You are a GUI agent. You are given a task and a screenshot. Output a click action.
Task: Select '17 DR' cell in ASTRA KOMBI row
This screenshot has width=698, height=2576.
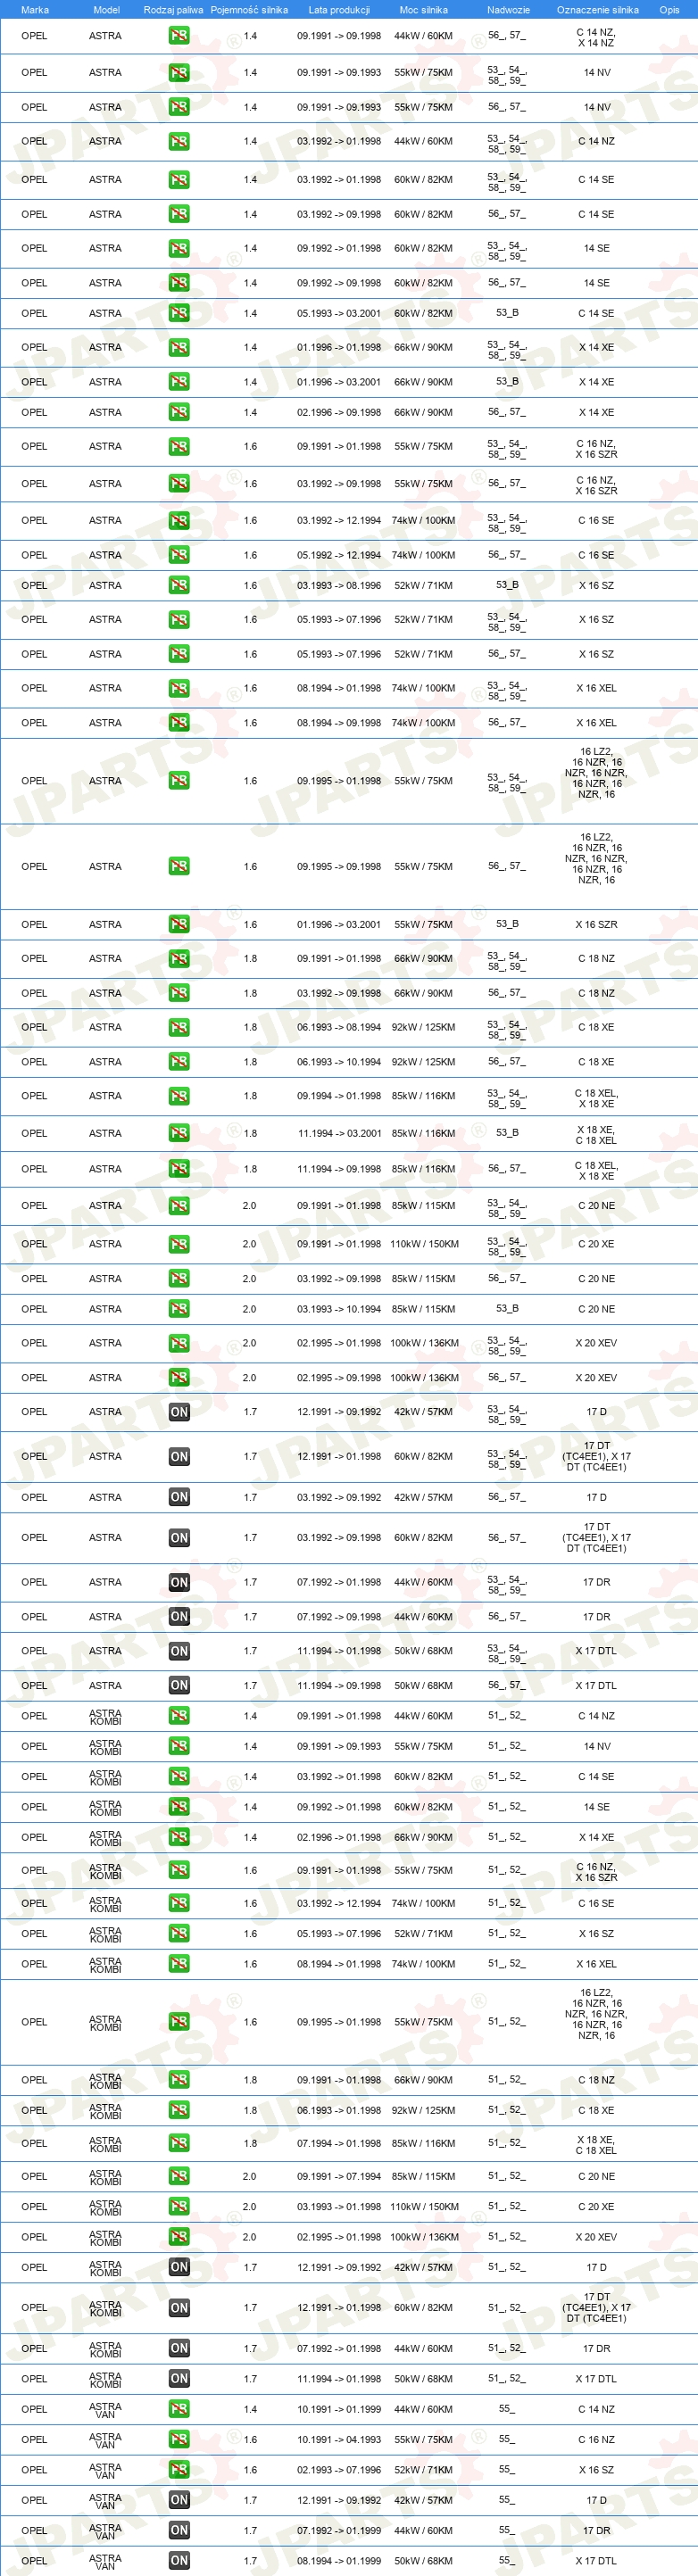[x=596, y=2348]
